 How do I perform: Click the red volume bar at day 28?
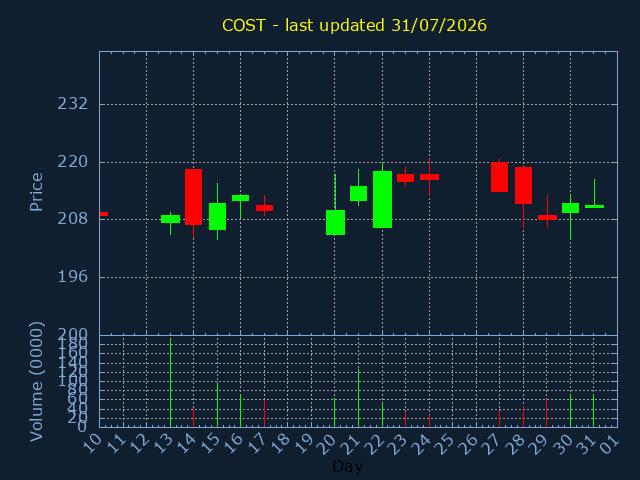[x=523, y=416]
